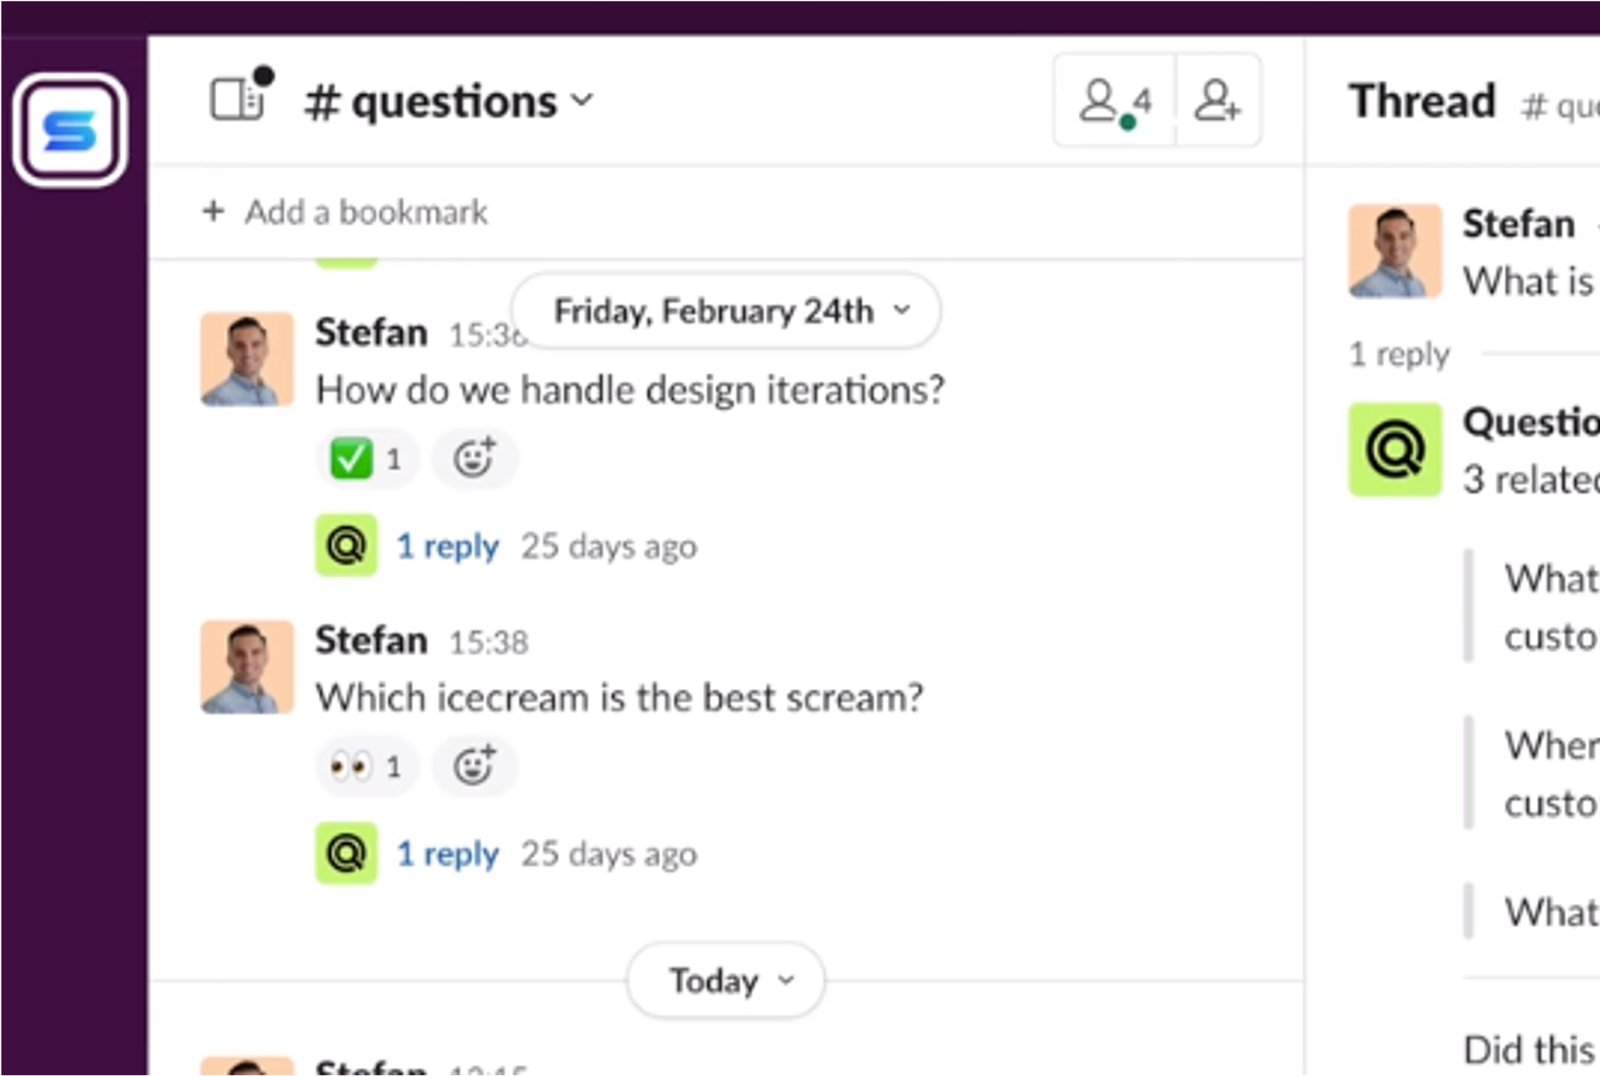Click the workspace logo icon in sidebar
Viewport: 1600px width, 1076px height.
(70, 130)
